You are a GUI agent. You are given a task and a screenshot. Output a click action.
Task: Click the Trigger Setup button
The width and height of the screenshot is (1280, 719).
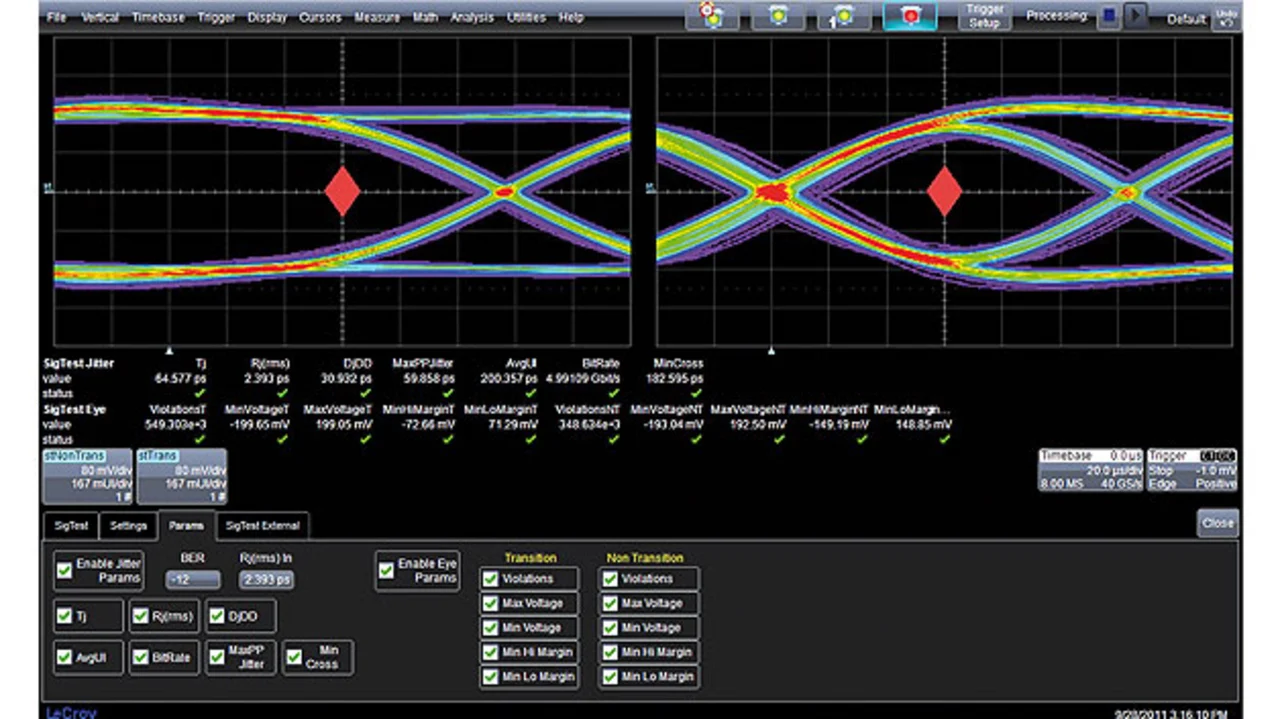(x=984, y=16)
